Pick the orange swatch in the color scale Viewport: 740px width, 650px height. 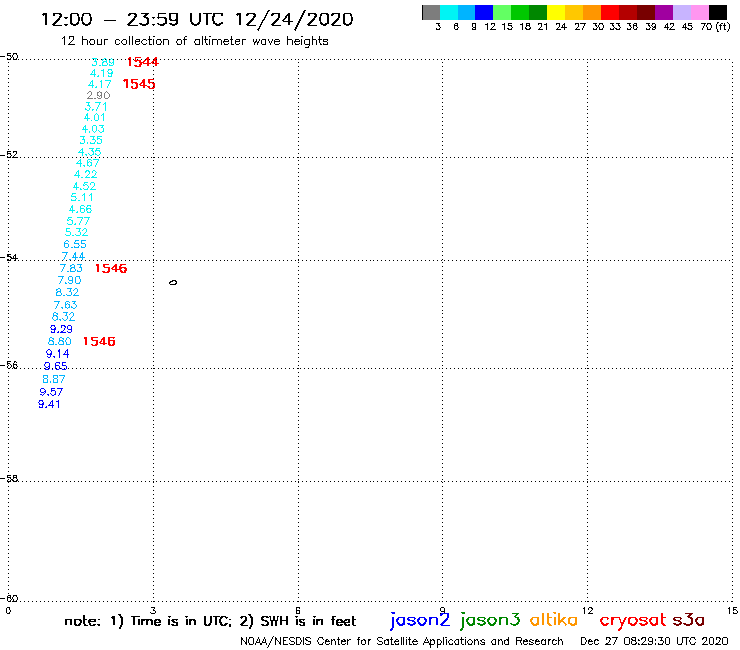592,12
